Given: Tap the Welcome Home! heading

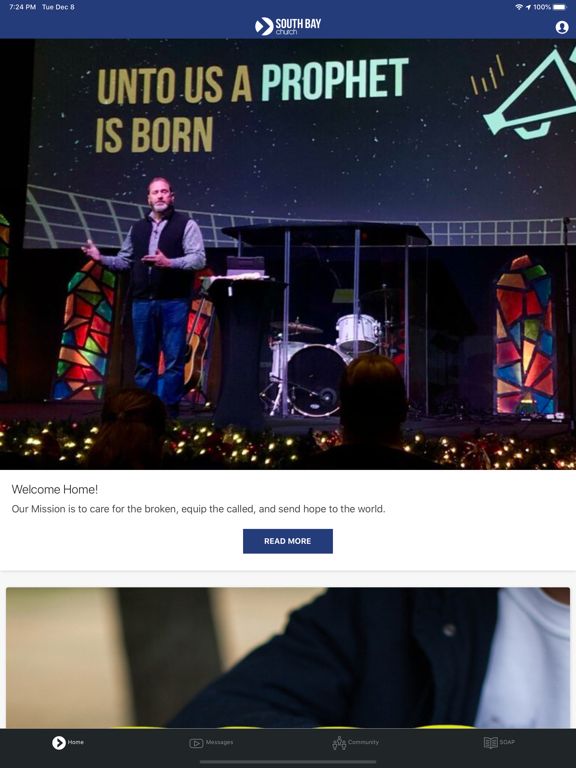Looking at the screenshot, I should coord(55,489).
